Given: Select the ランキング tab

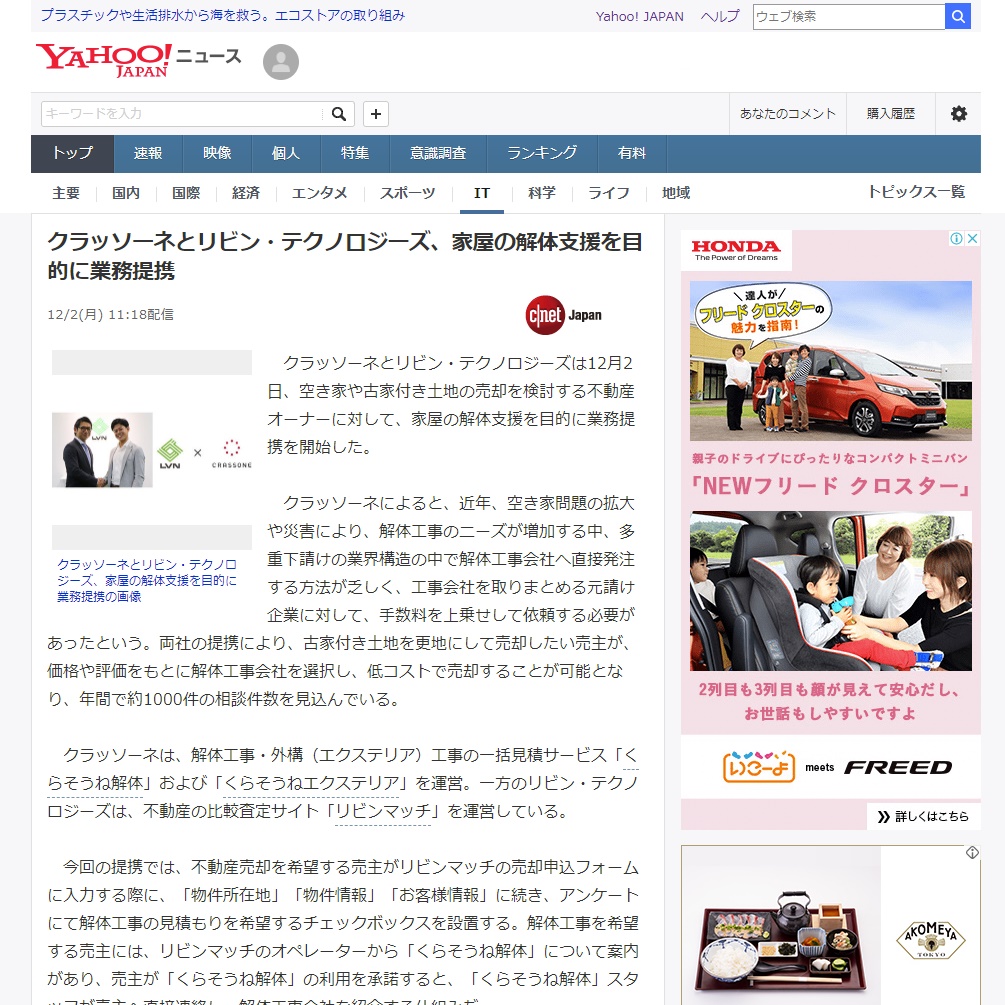Looking at the screenshot, I should click(542, 154).
